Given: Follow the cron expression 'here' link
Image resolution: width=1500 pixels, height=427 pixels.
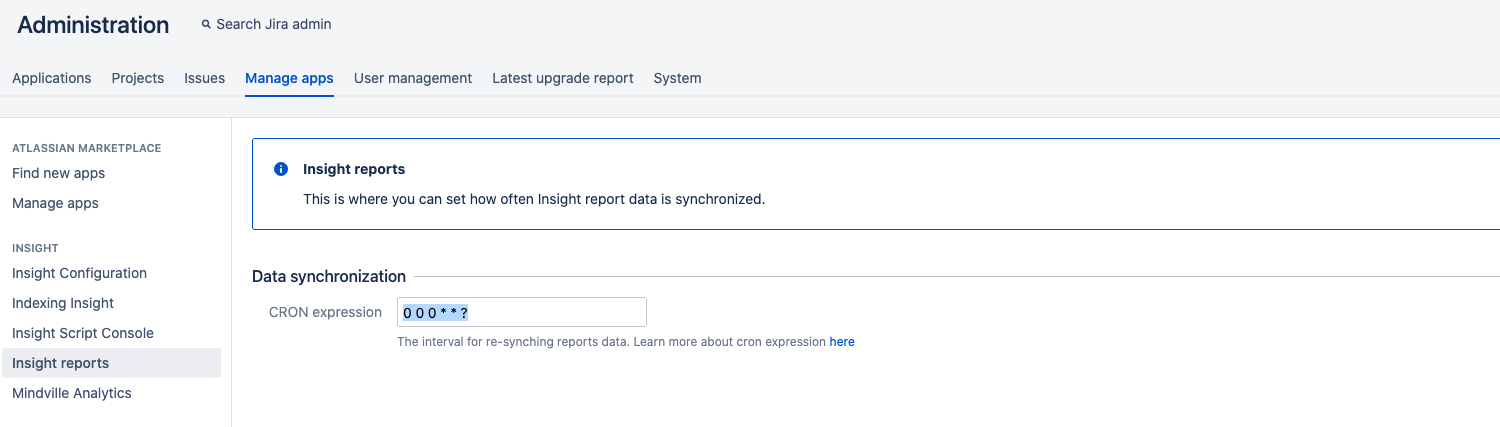Looking at the screenshot, I should tap(842, 342).
